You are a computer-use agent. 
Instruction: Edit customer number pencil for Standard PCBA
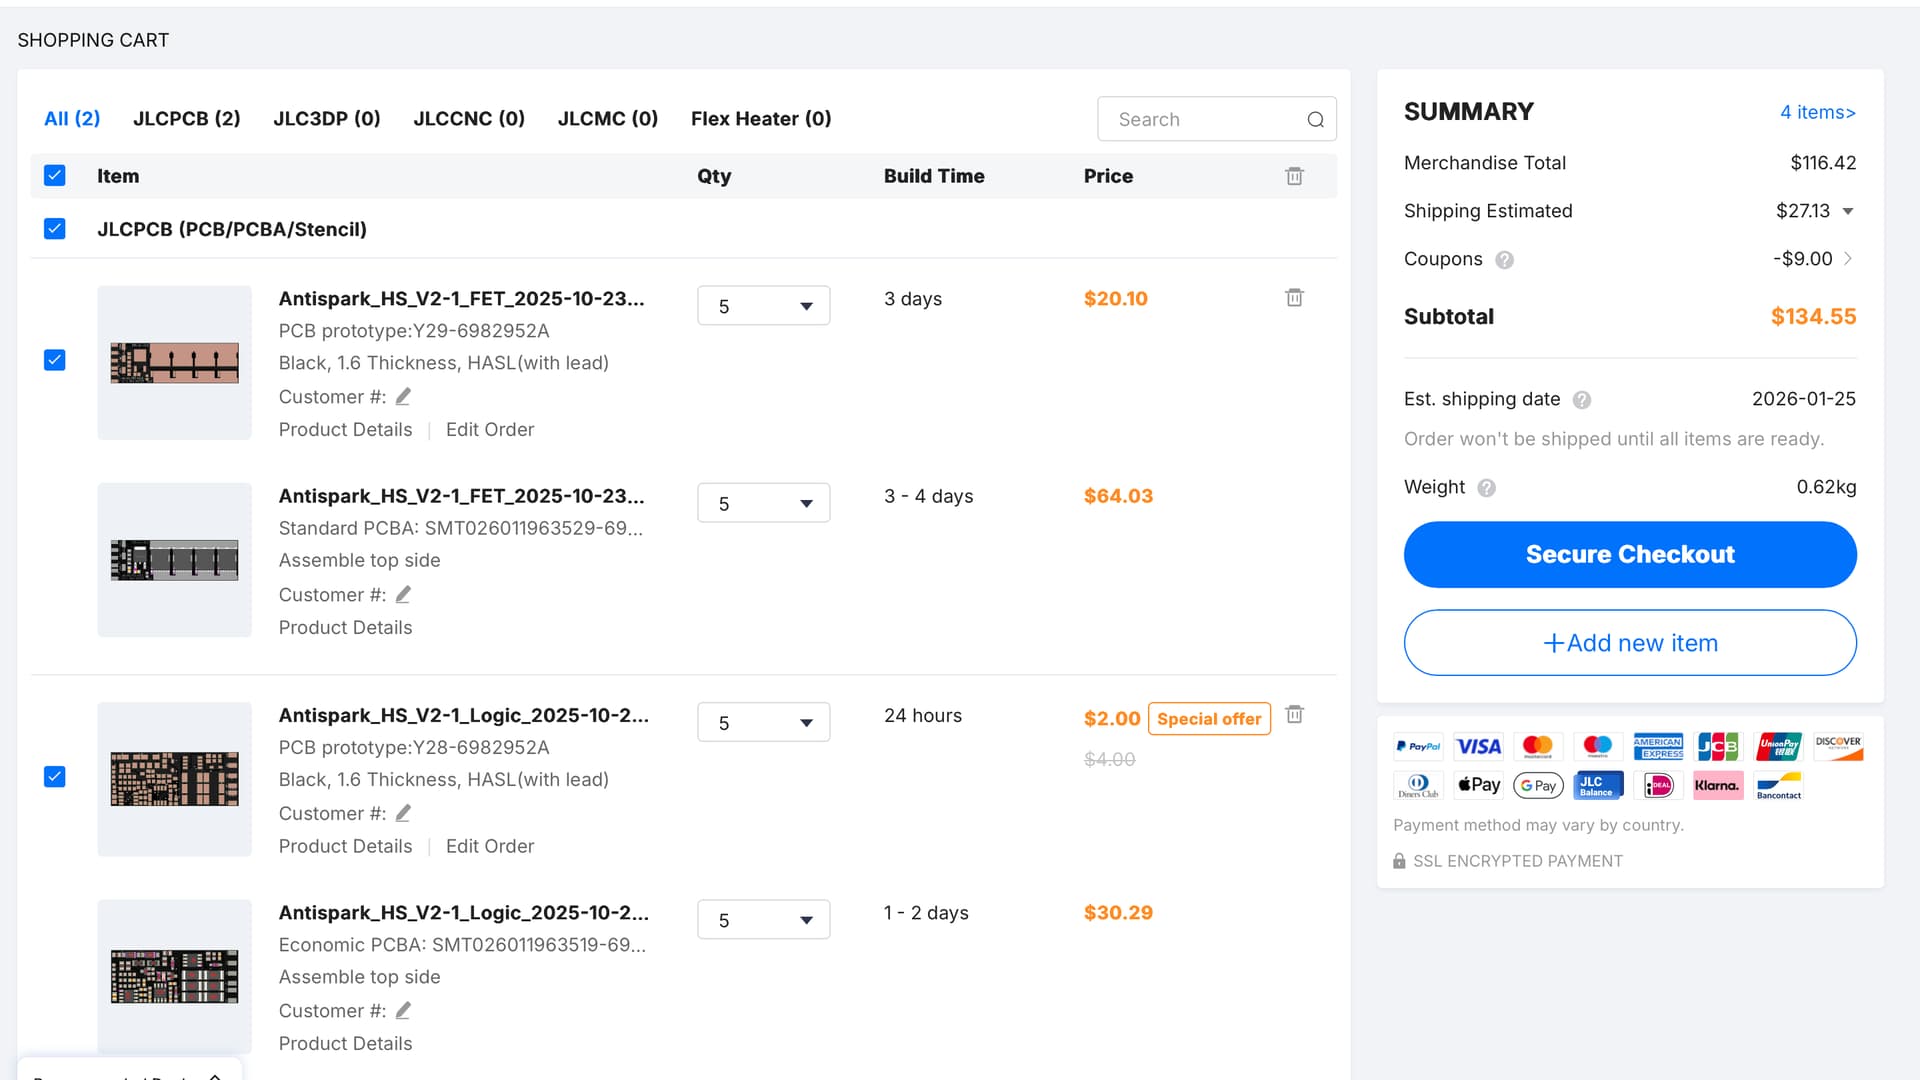tap(403, 595)
